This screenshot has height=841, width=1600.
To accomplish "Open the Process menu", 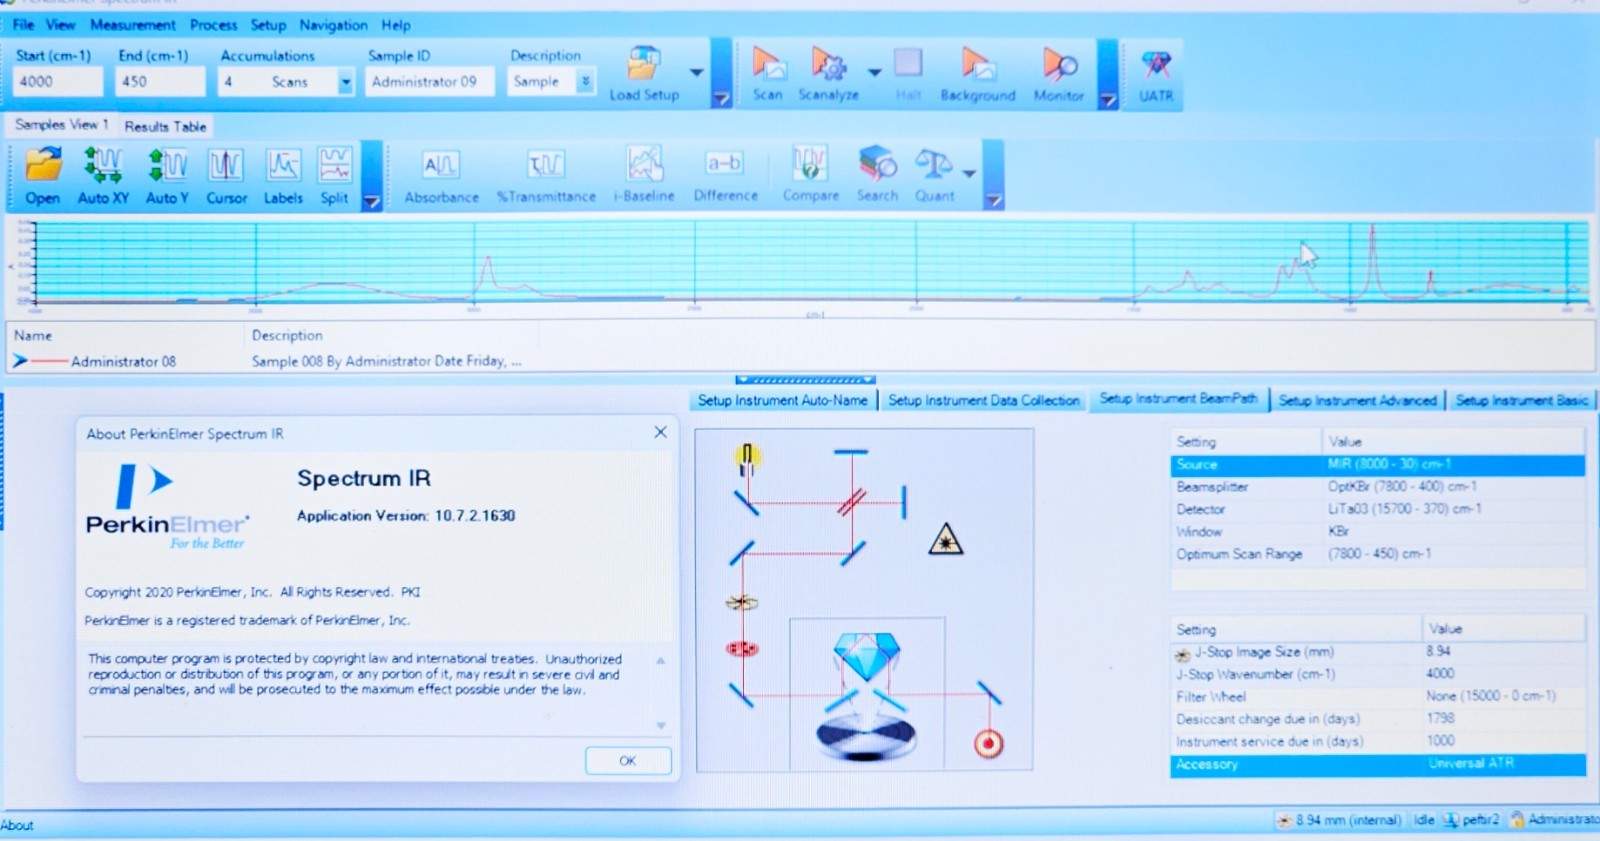I will tap(213, 24).
